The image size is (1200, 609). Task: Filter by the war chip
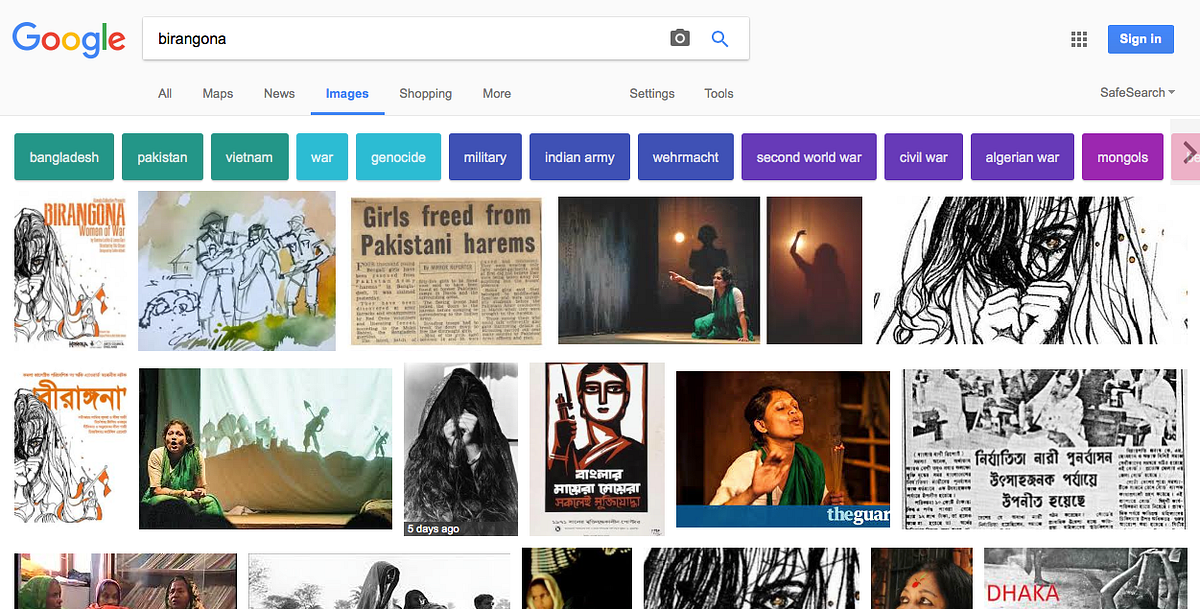(x=322, y=157)
